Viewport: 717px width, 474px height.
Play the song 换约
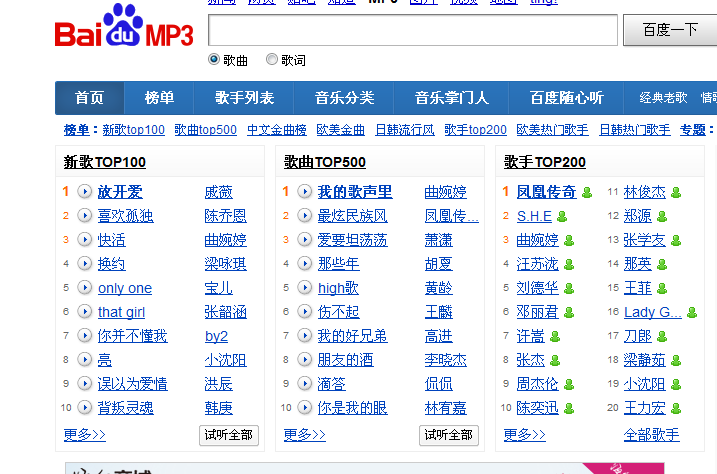pyautogui.click(x=85, y=263)
